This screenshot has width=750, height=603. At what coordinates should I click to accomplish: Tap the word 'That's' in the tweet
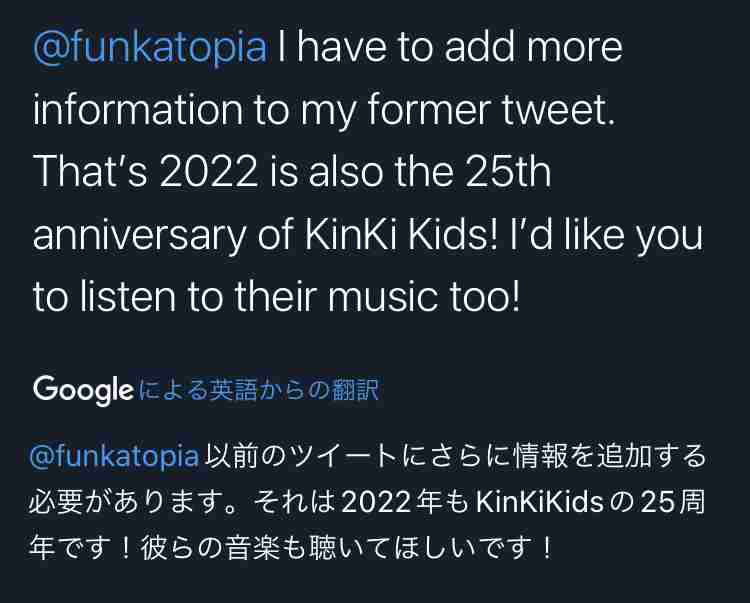pyautogui.click(x=90, y=171)
